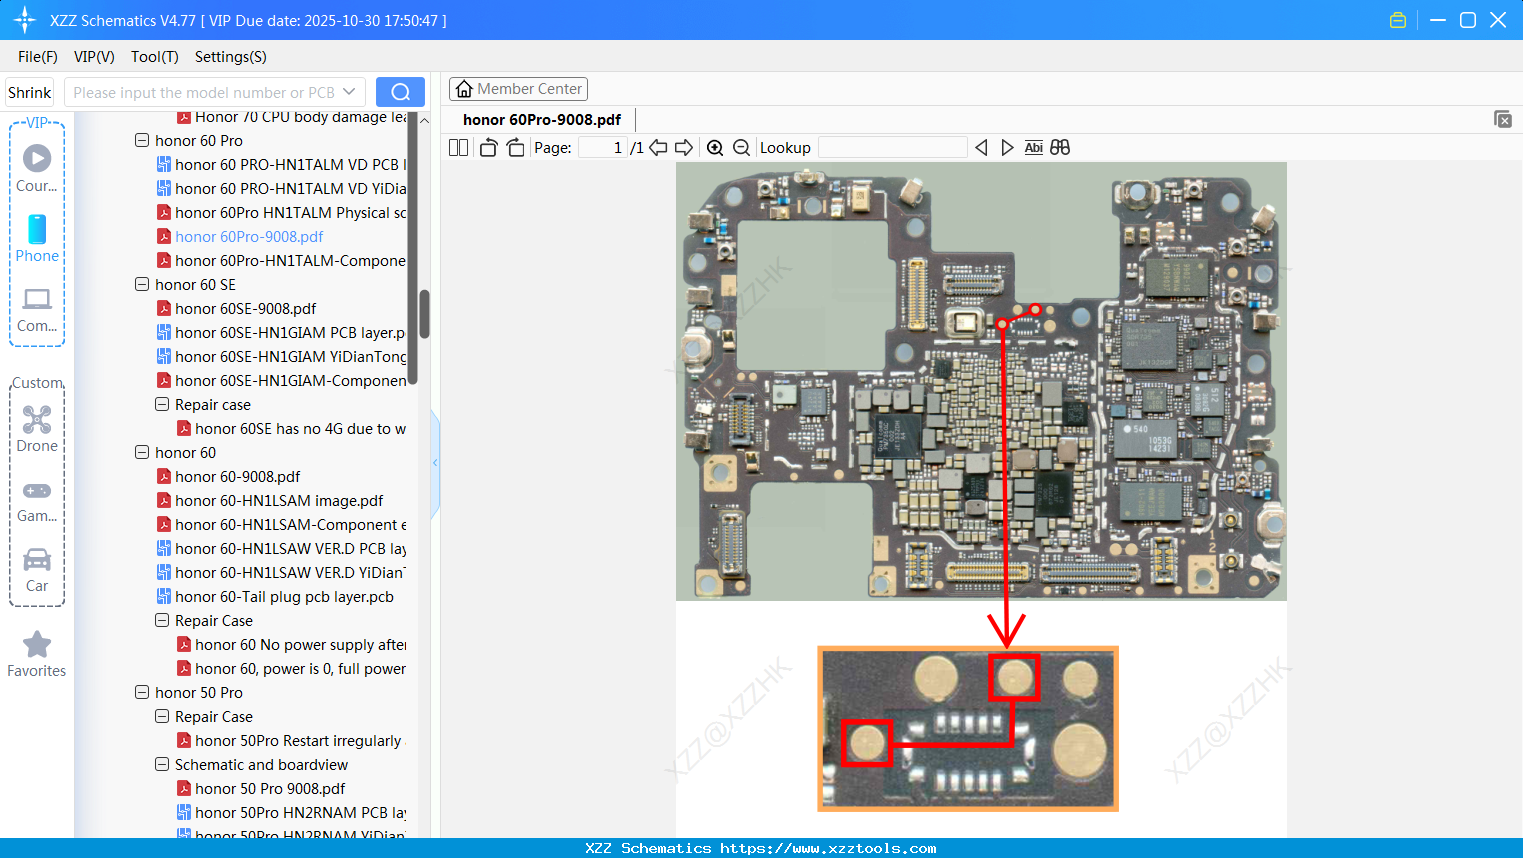Open honor 60Pro-HN1TALM-Component PDF
The image size is (1523, 858).
pos(281,261)
